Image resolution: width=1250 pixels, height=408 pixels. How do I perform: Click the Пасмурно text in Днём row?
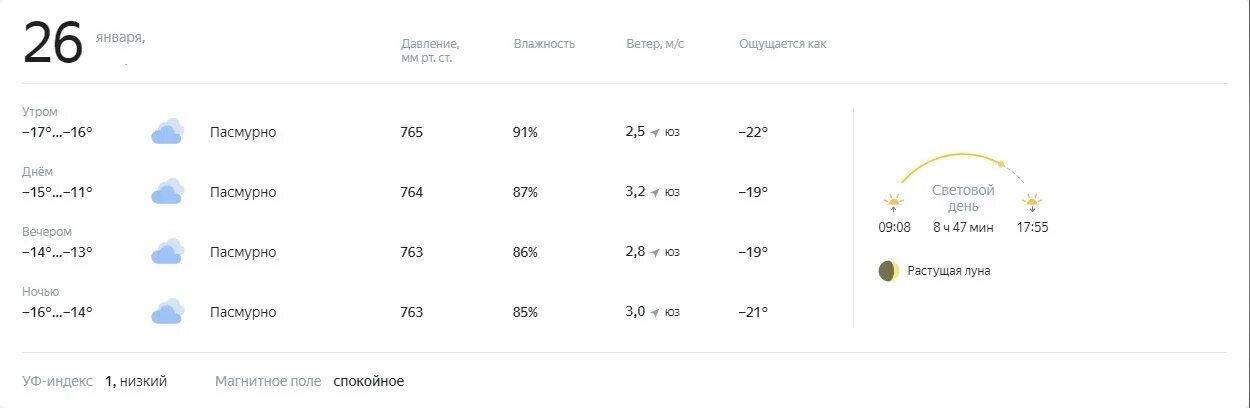[243, 192]
